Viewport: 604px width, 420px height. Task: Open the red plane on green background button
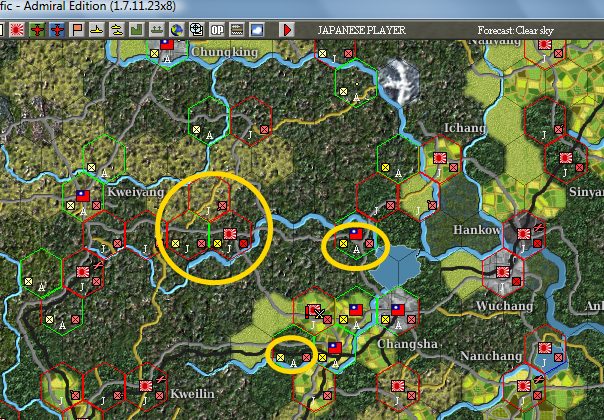point(37,30)
